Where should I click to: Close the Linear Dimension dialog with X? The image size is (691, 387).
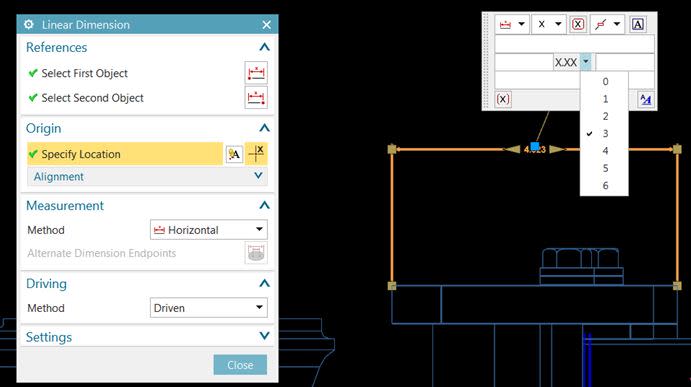pos(267,25)
